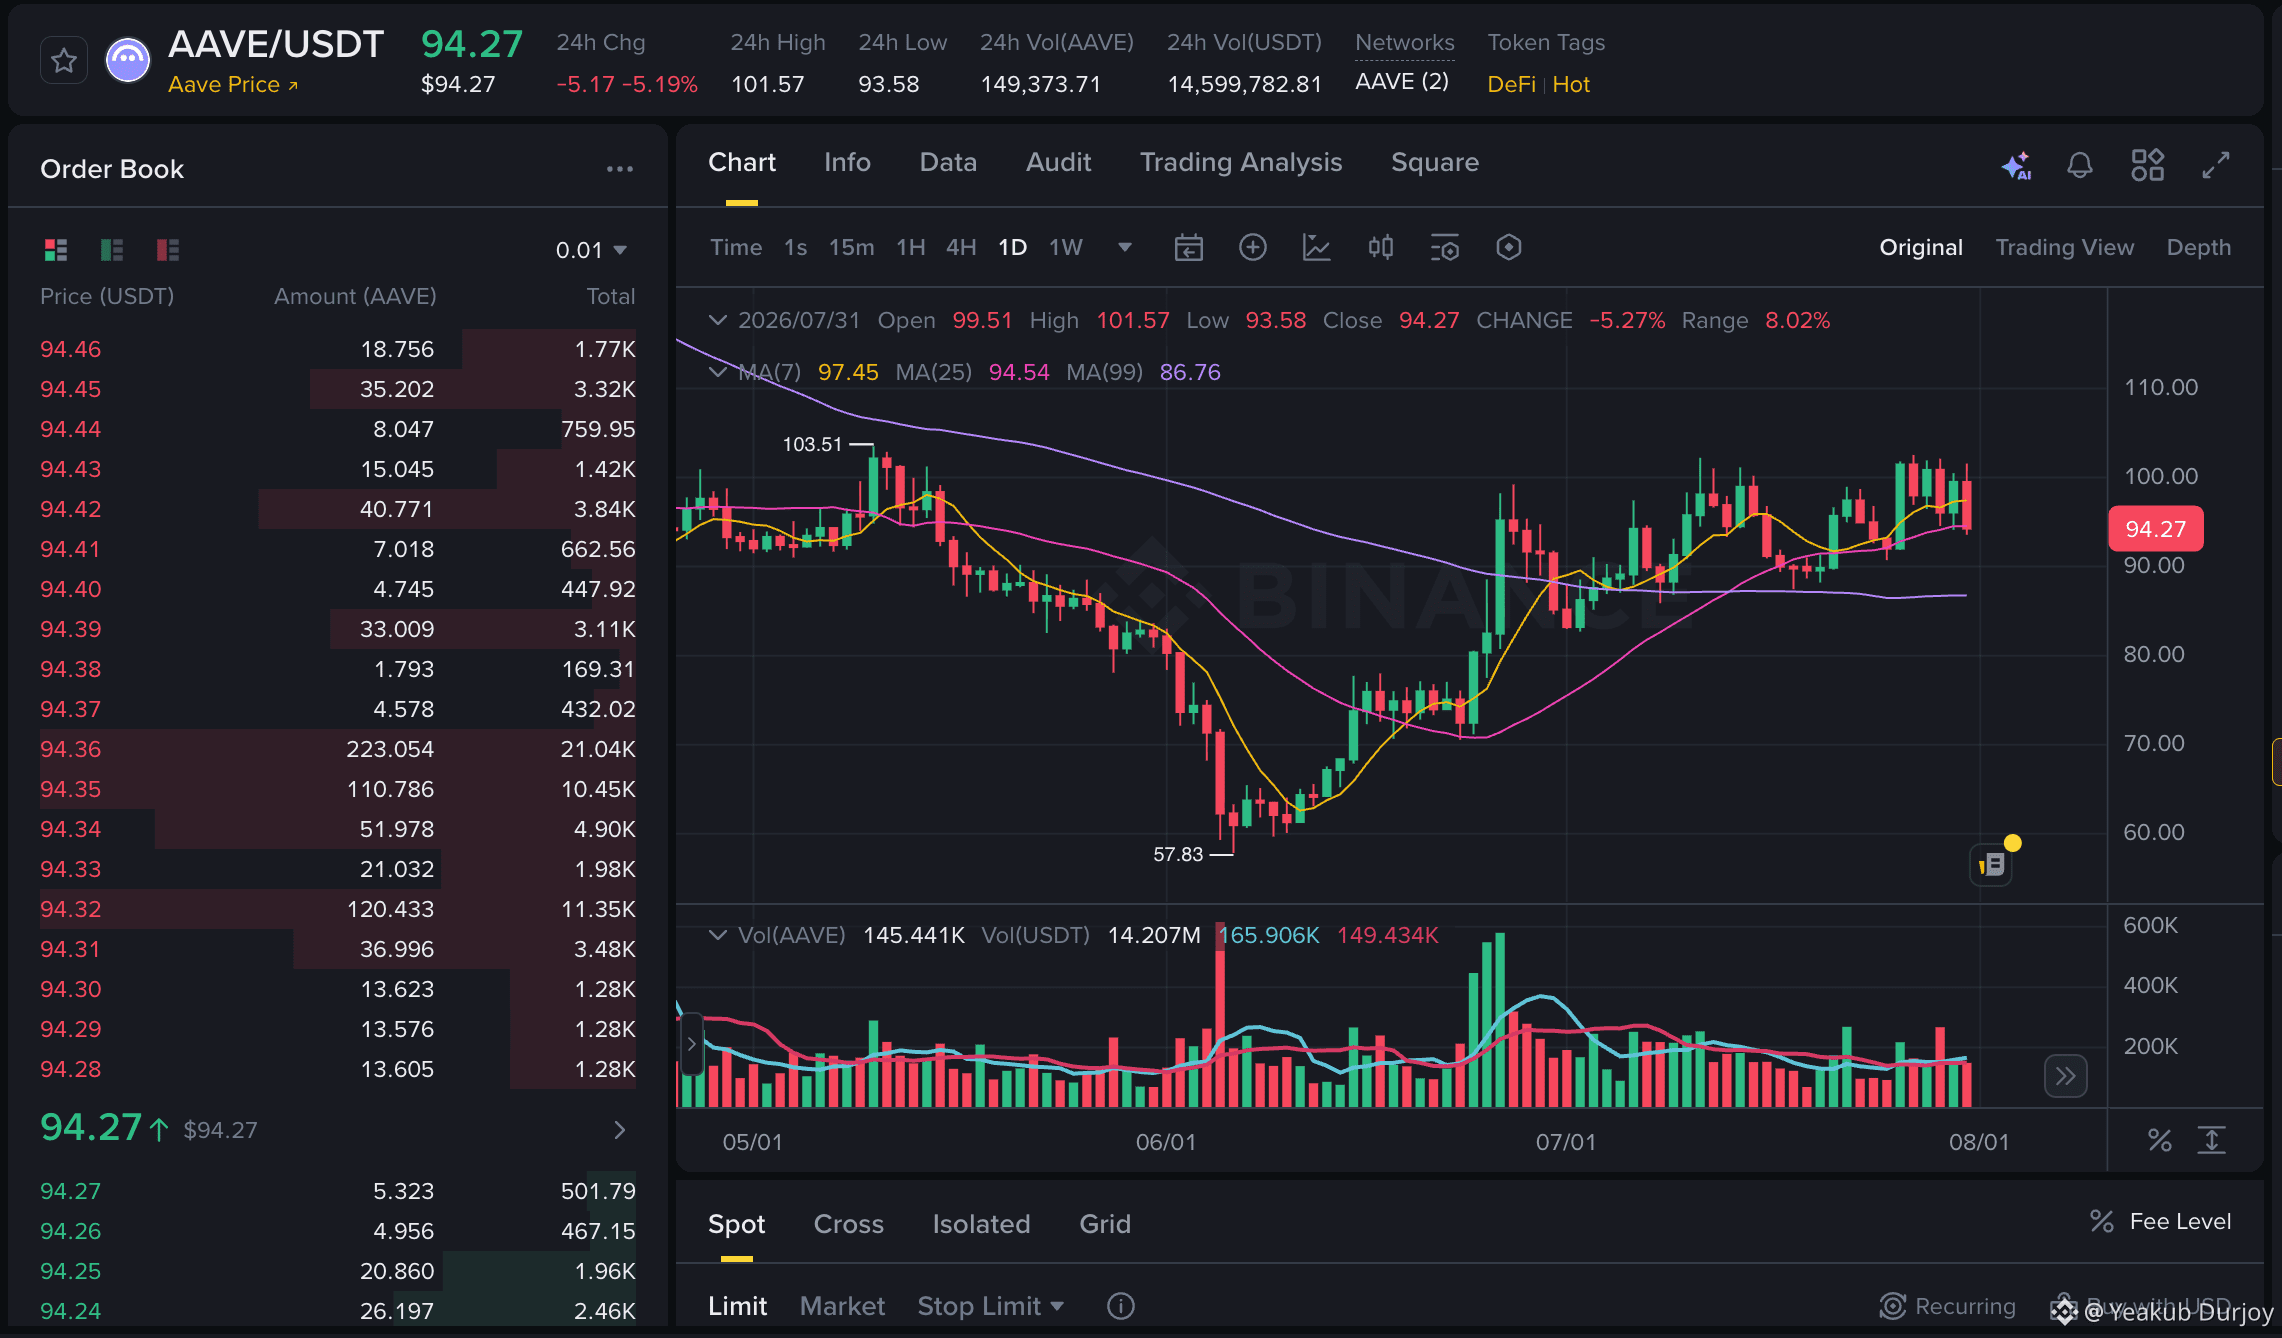Open the hexagon chart settings icon

[1509, 247]
